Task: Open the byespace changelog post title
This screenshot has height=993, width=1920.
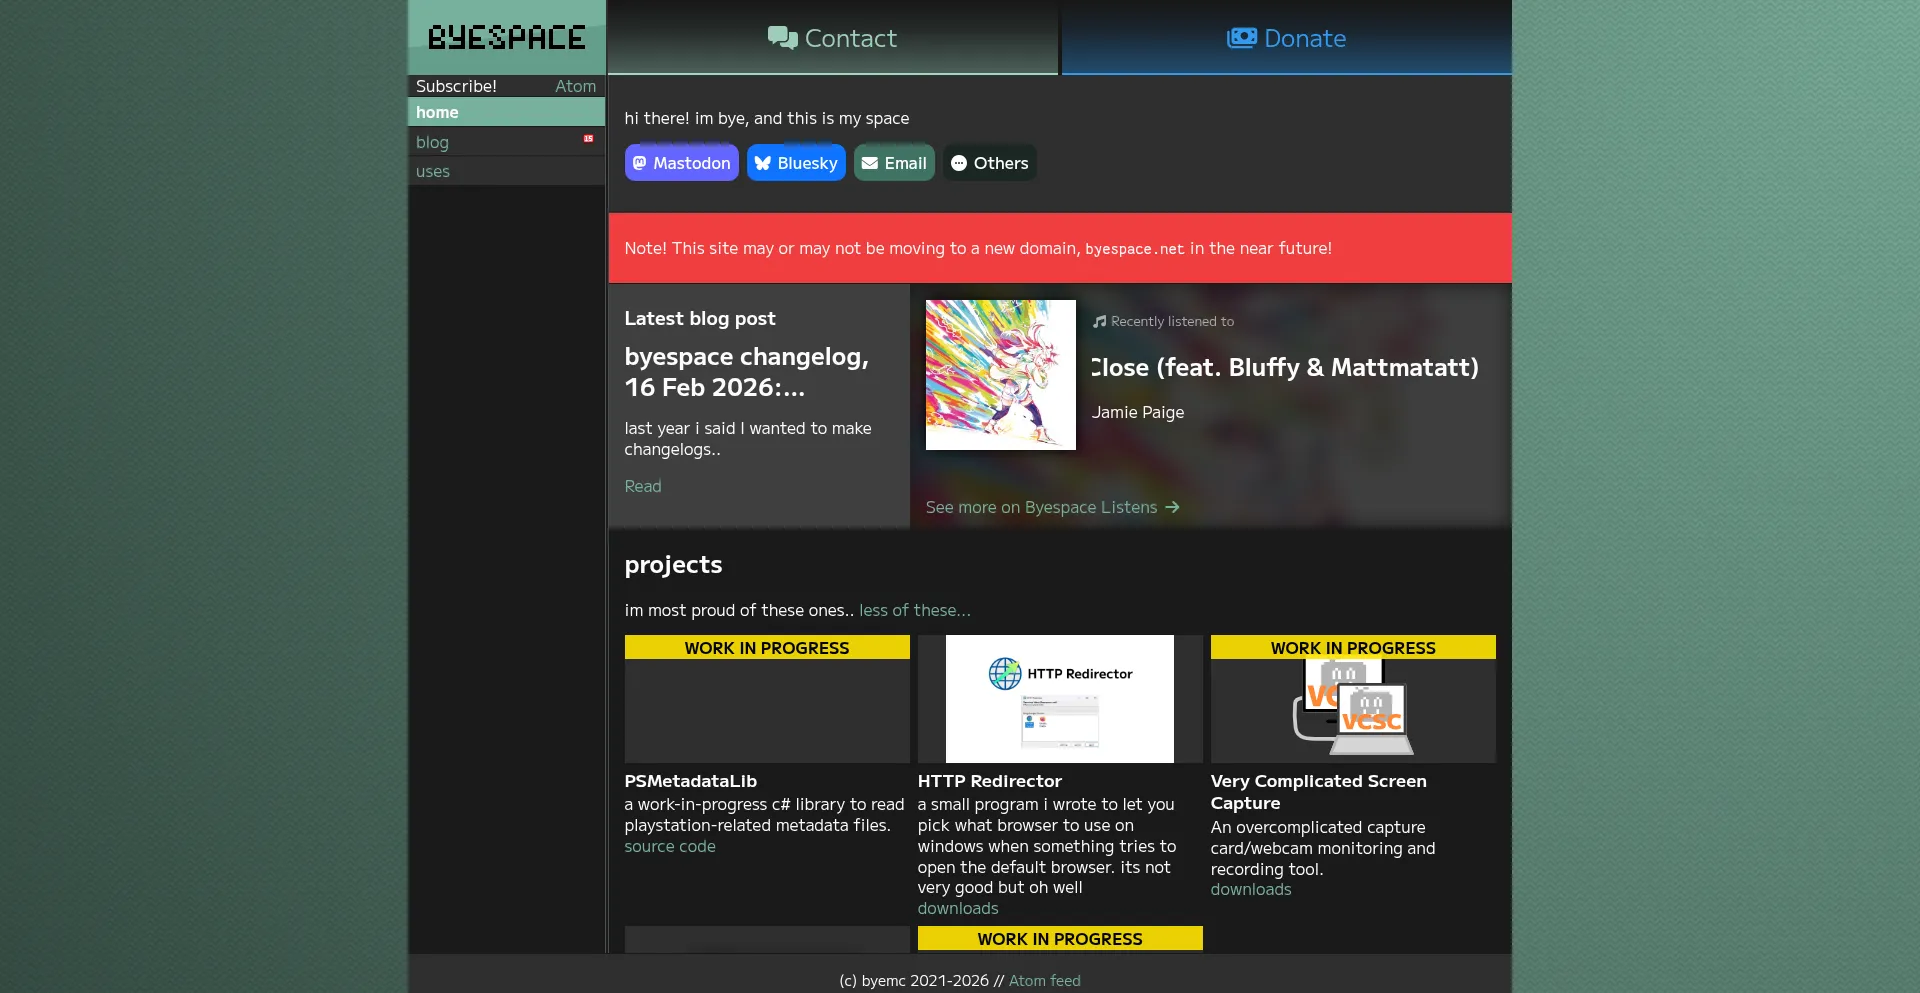Action: pyautogui.click(x=747, y=372)
